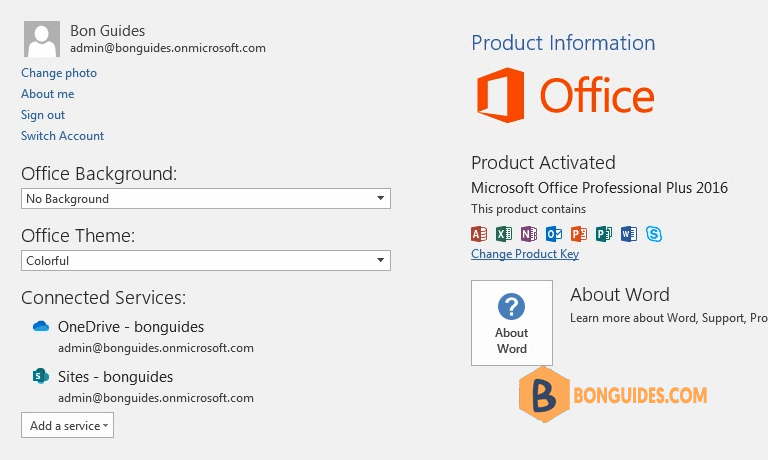Click the OneDrive cloud icon
Image resolution: width=768 pixels, height=460 pixels.
point(41,326)
